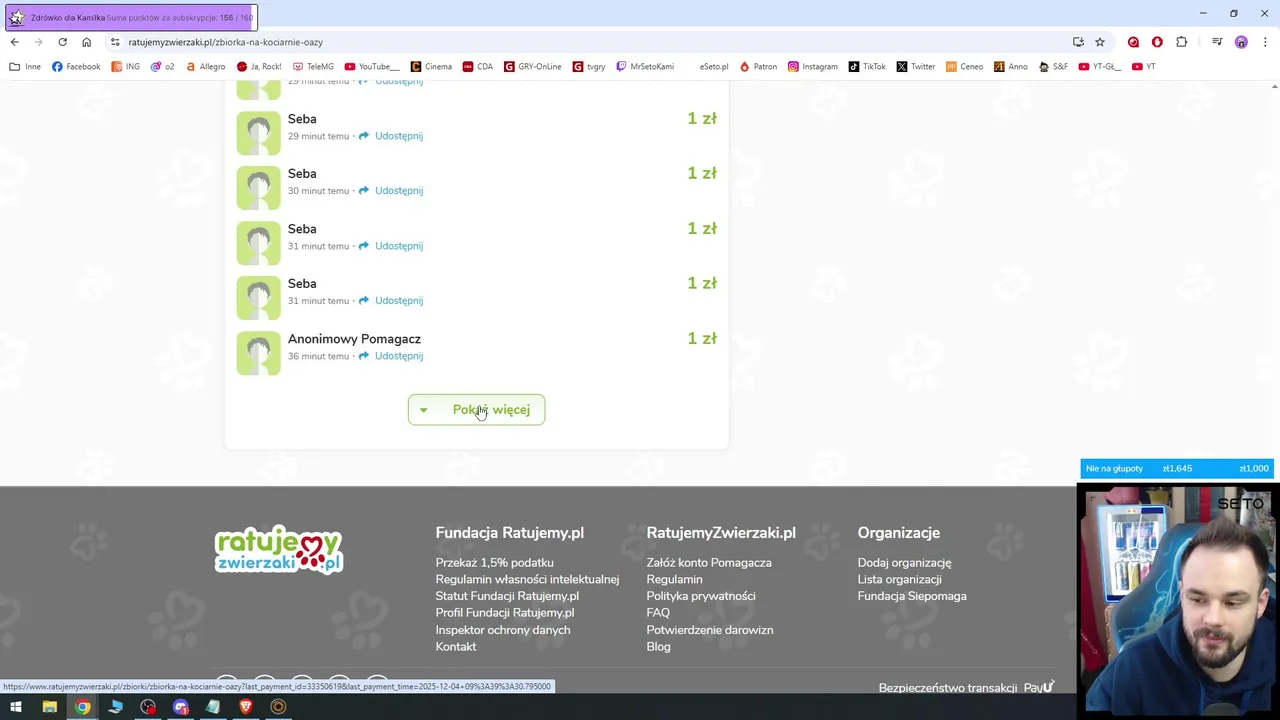View site information icon in address bar
This screenshot has width=1280, height=720.
click(115, 42)
